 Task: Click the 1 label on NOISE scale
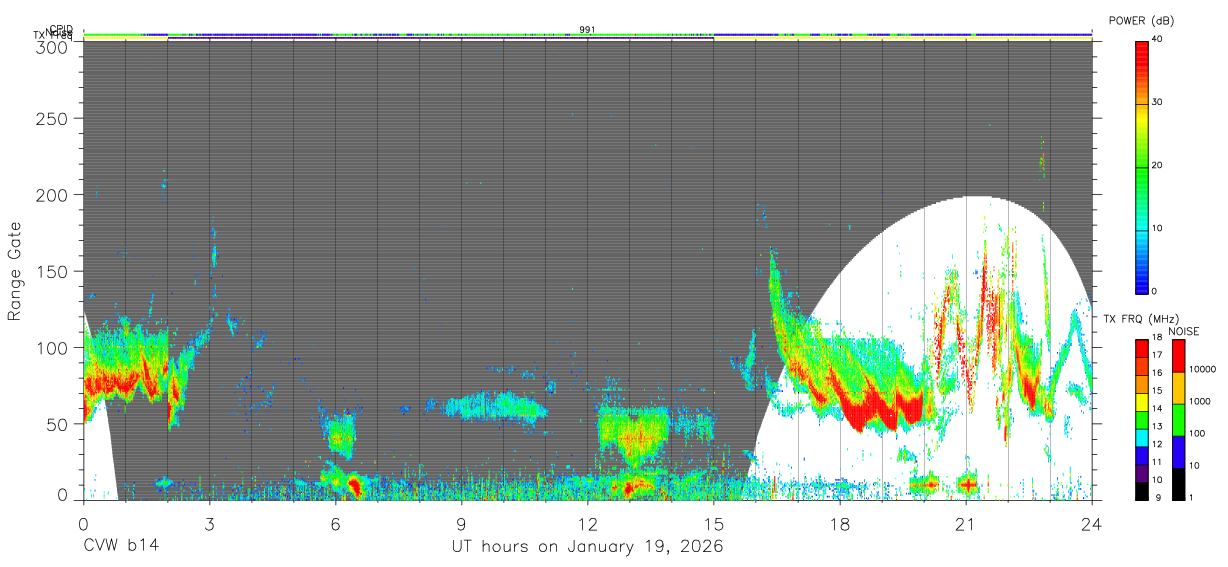pyautogui.click(x=1191, y=498)
